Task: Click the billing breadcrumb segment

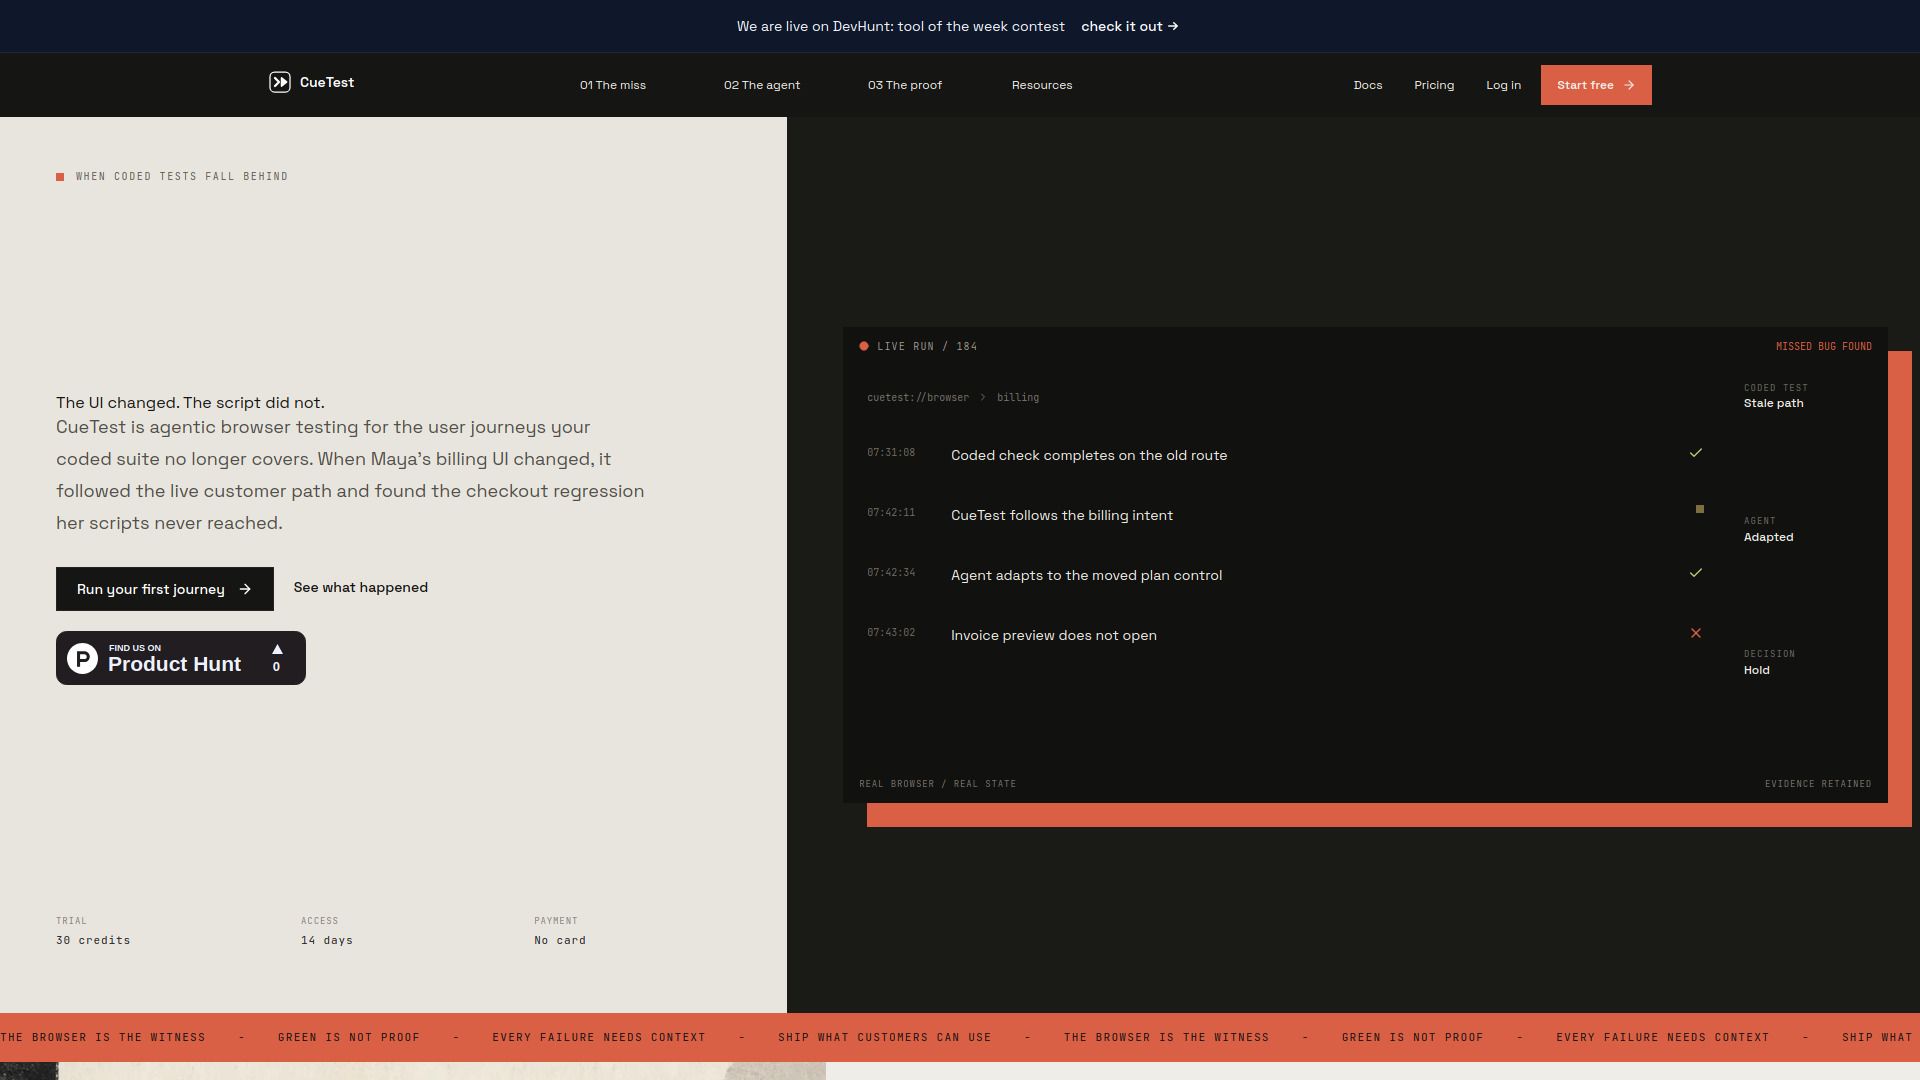Action: coord(1018,397)
